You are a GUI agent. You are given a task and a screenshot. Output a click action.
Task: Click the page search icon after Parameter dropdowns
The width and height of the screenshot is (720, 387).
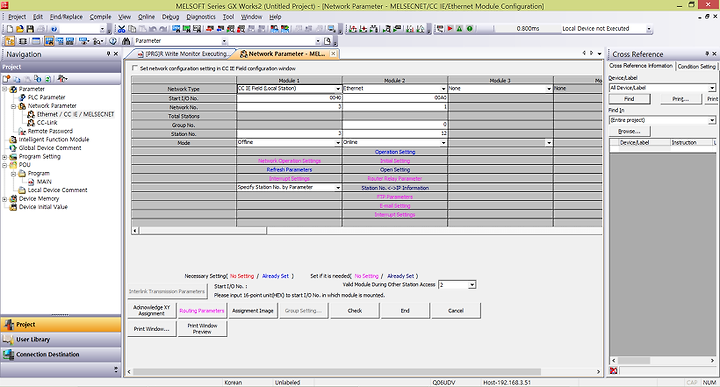(x=327, y=41)
